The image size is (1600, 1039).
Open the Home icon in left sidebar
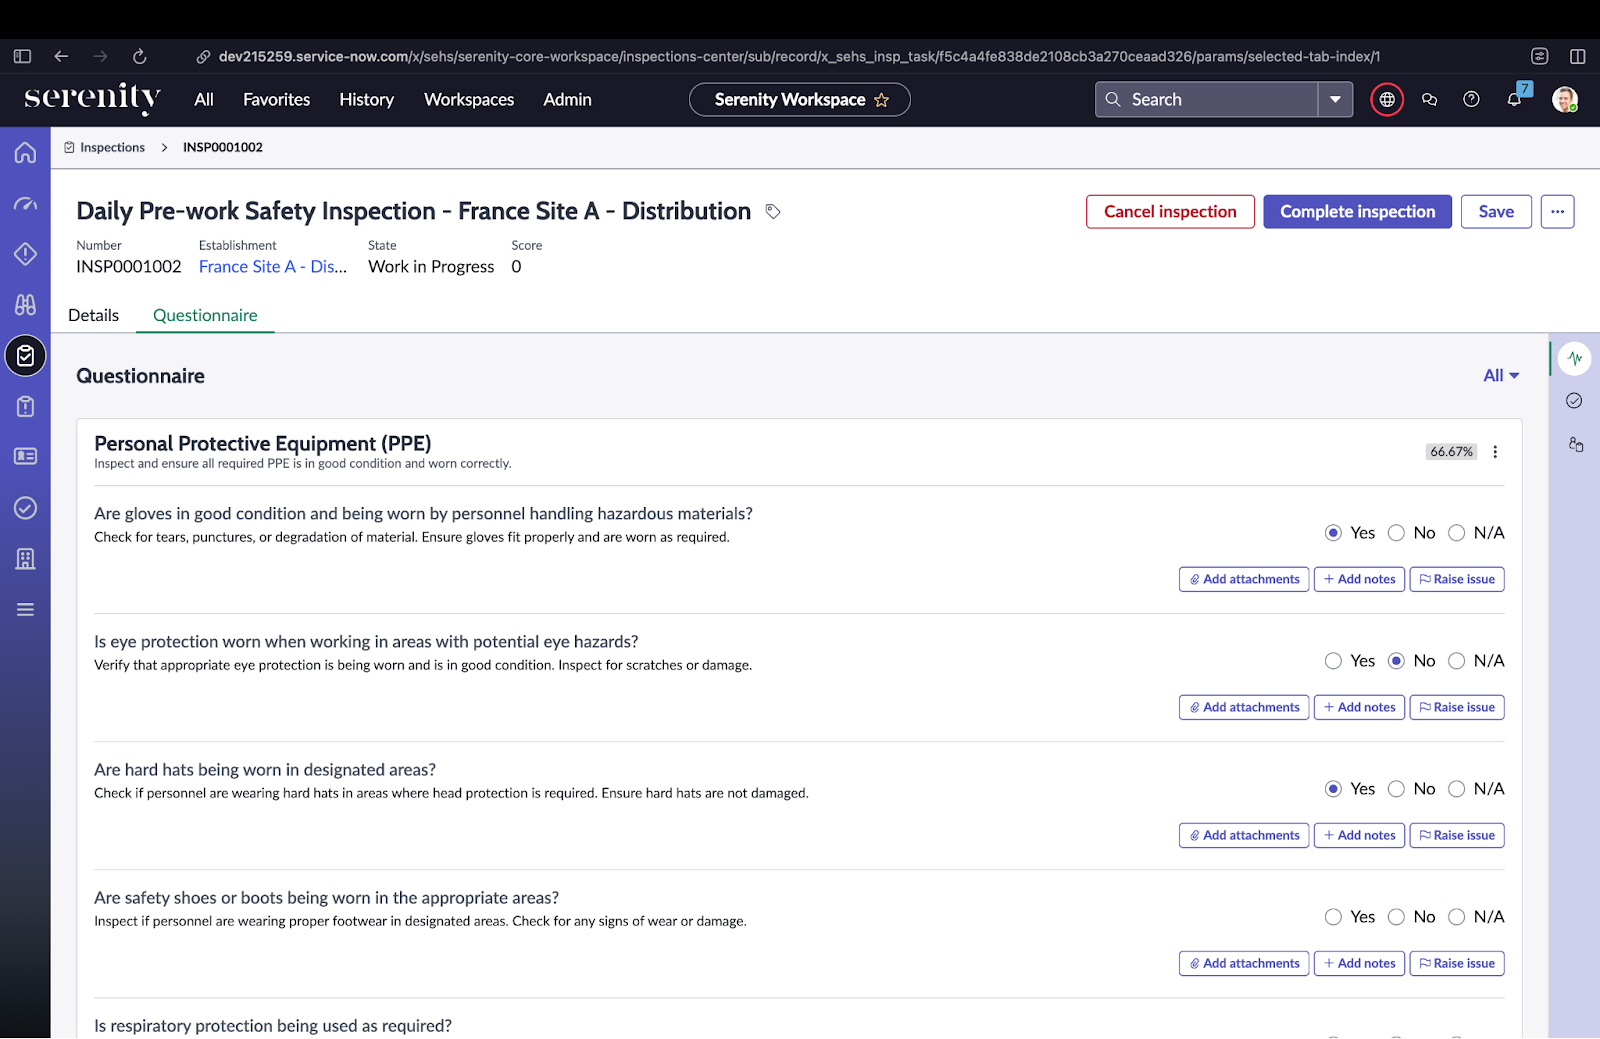tap(25, 152)
